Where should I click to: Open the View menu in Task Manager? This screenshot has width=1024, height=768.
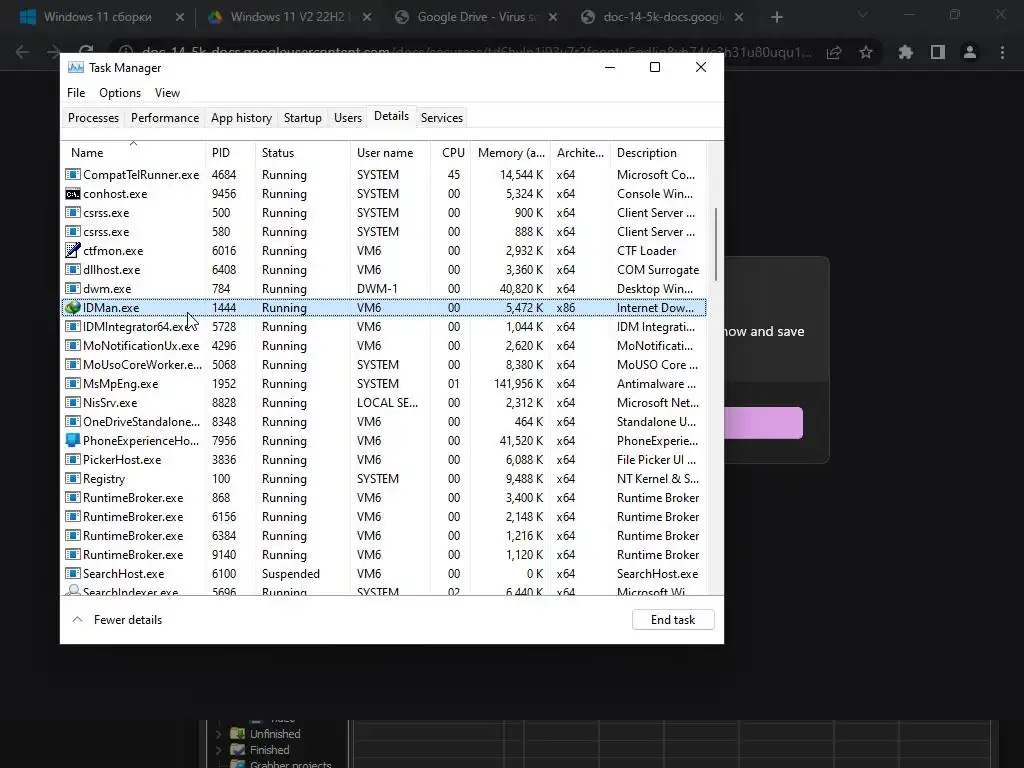(167, 93)
